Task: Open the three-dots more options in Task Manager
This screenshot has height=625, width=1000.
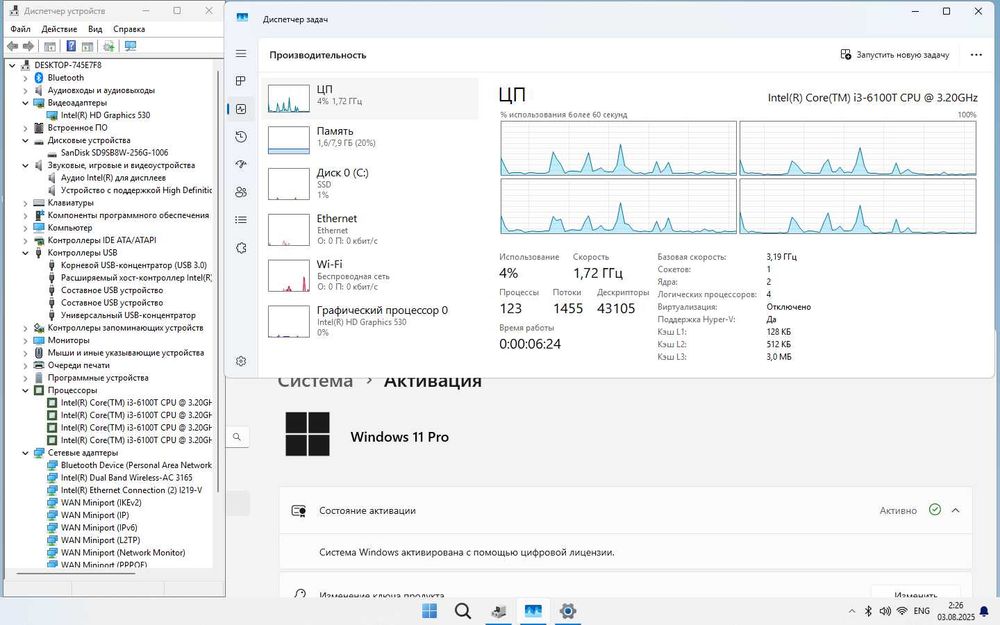Action: 976,55
